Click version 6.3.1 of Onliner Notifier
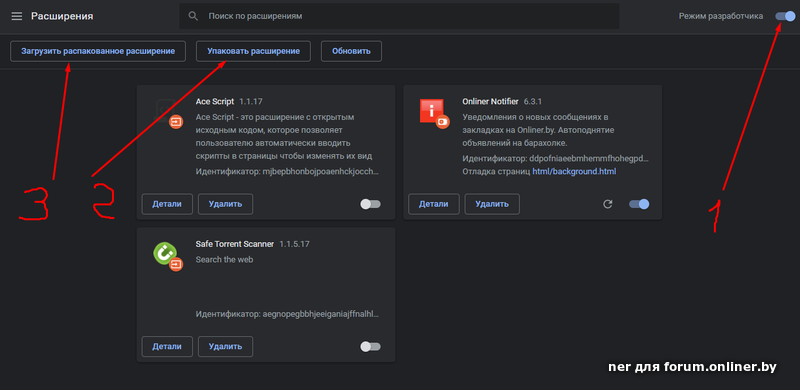This screenshot has height=390, width=800. [x=533, y=102]
